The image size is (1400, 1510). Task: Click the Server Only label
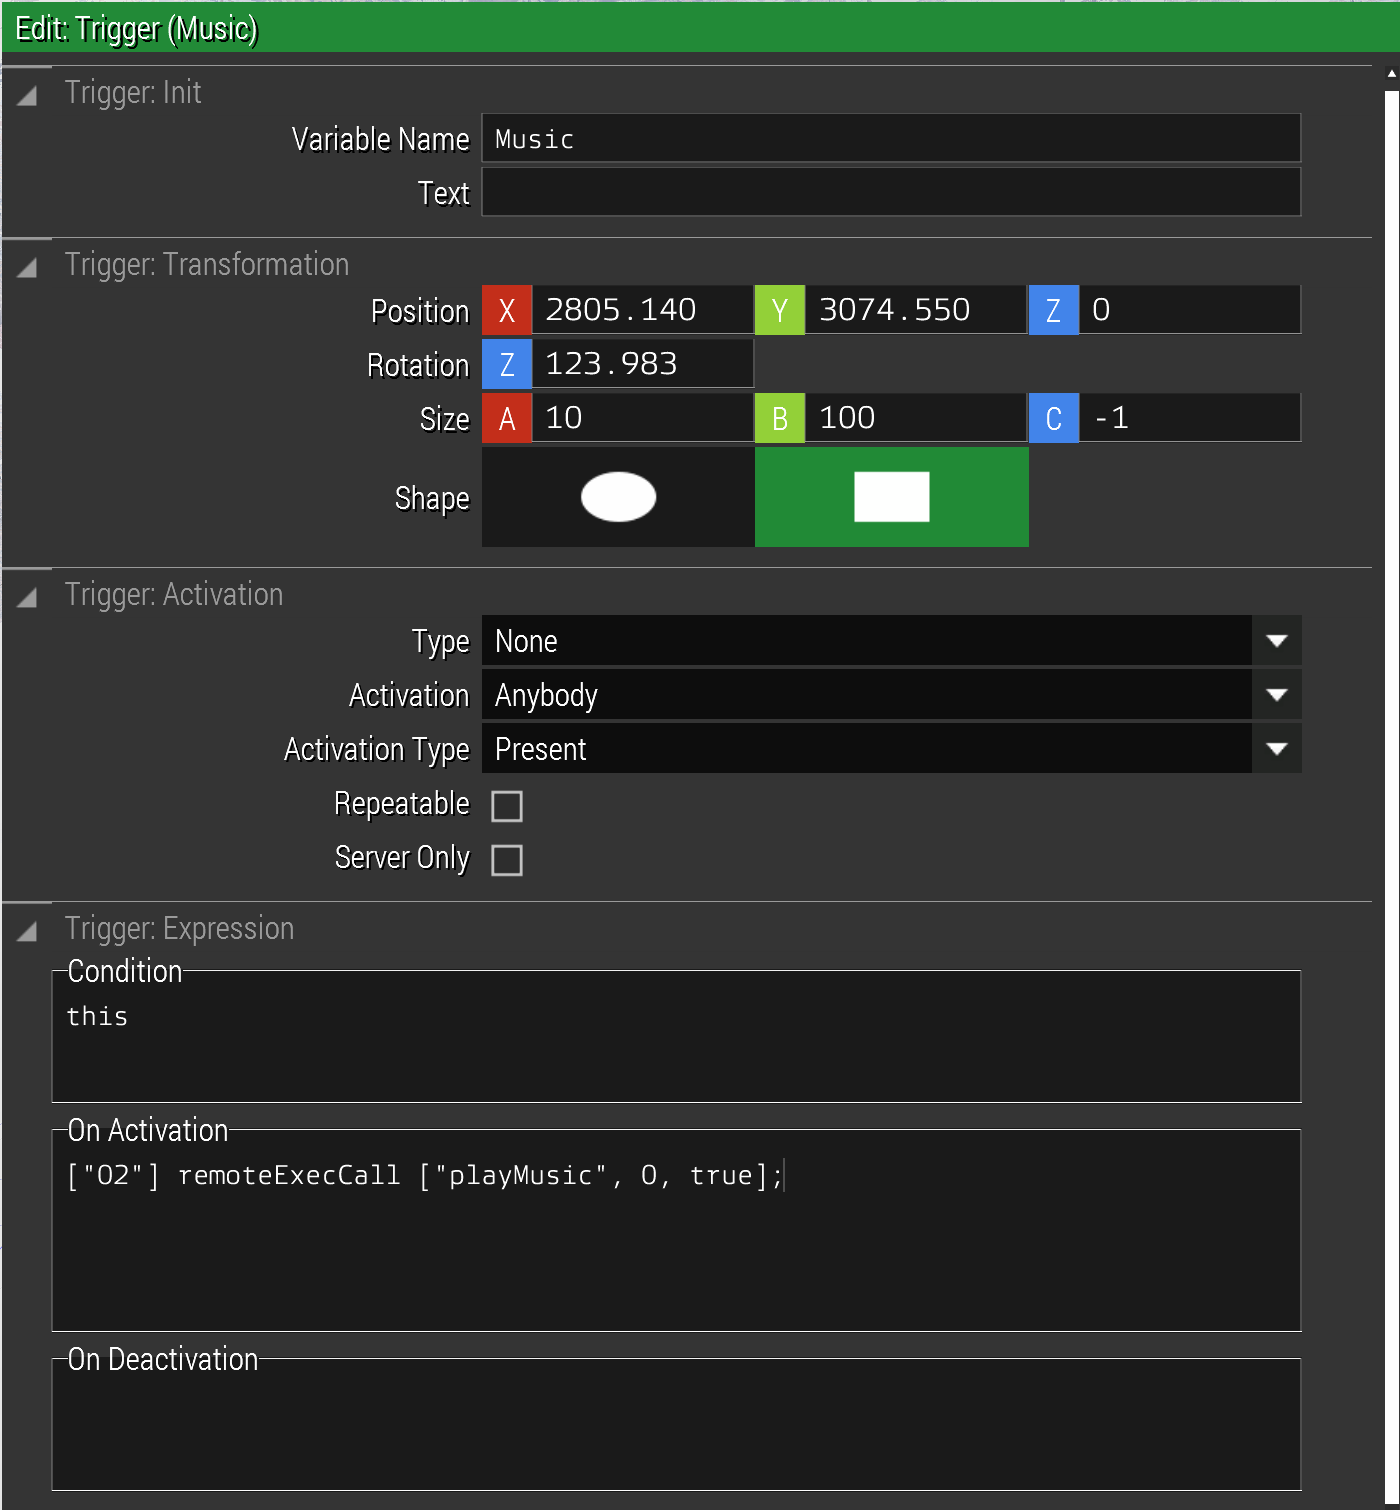click(402, 858)
